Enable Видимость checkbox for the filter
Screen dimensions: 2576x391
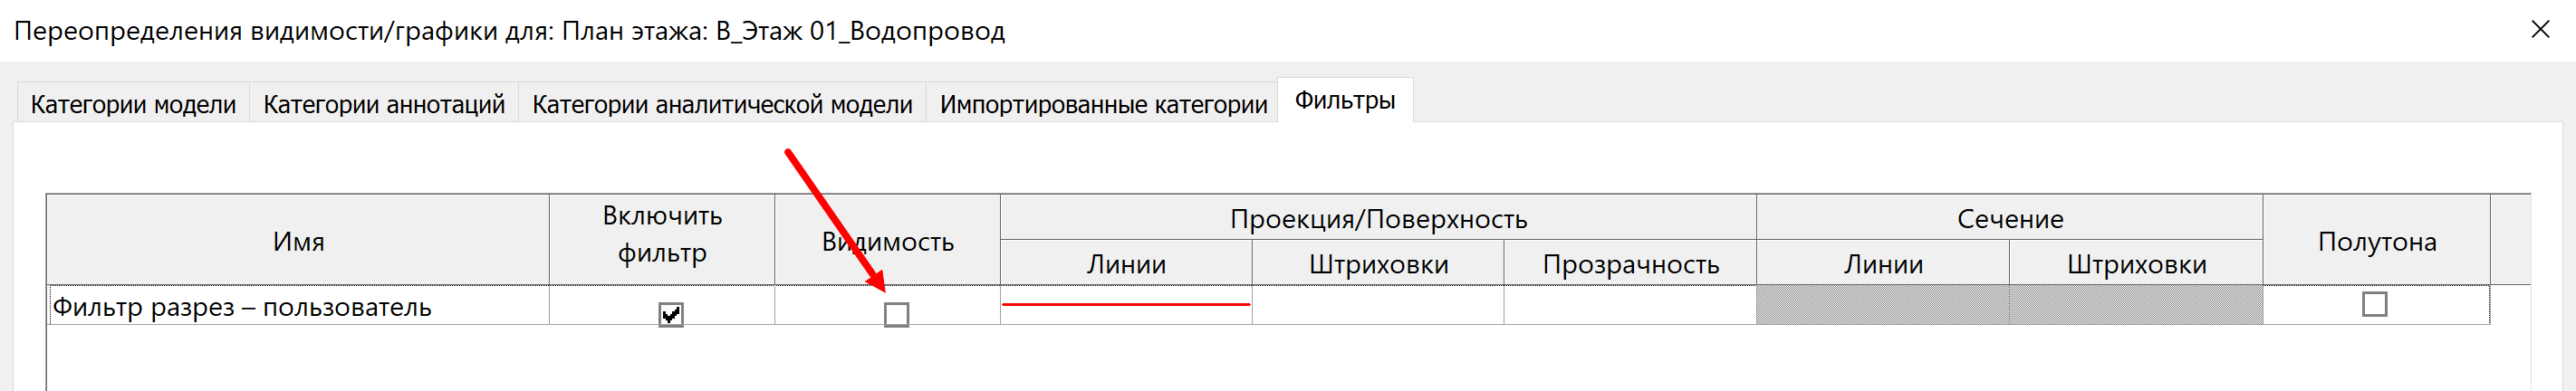pos(897,315)
